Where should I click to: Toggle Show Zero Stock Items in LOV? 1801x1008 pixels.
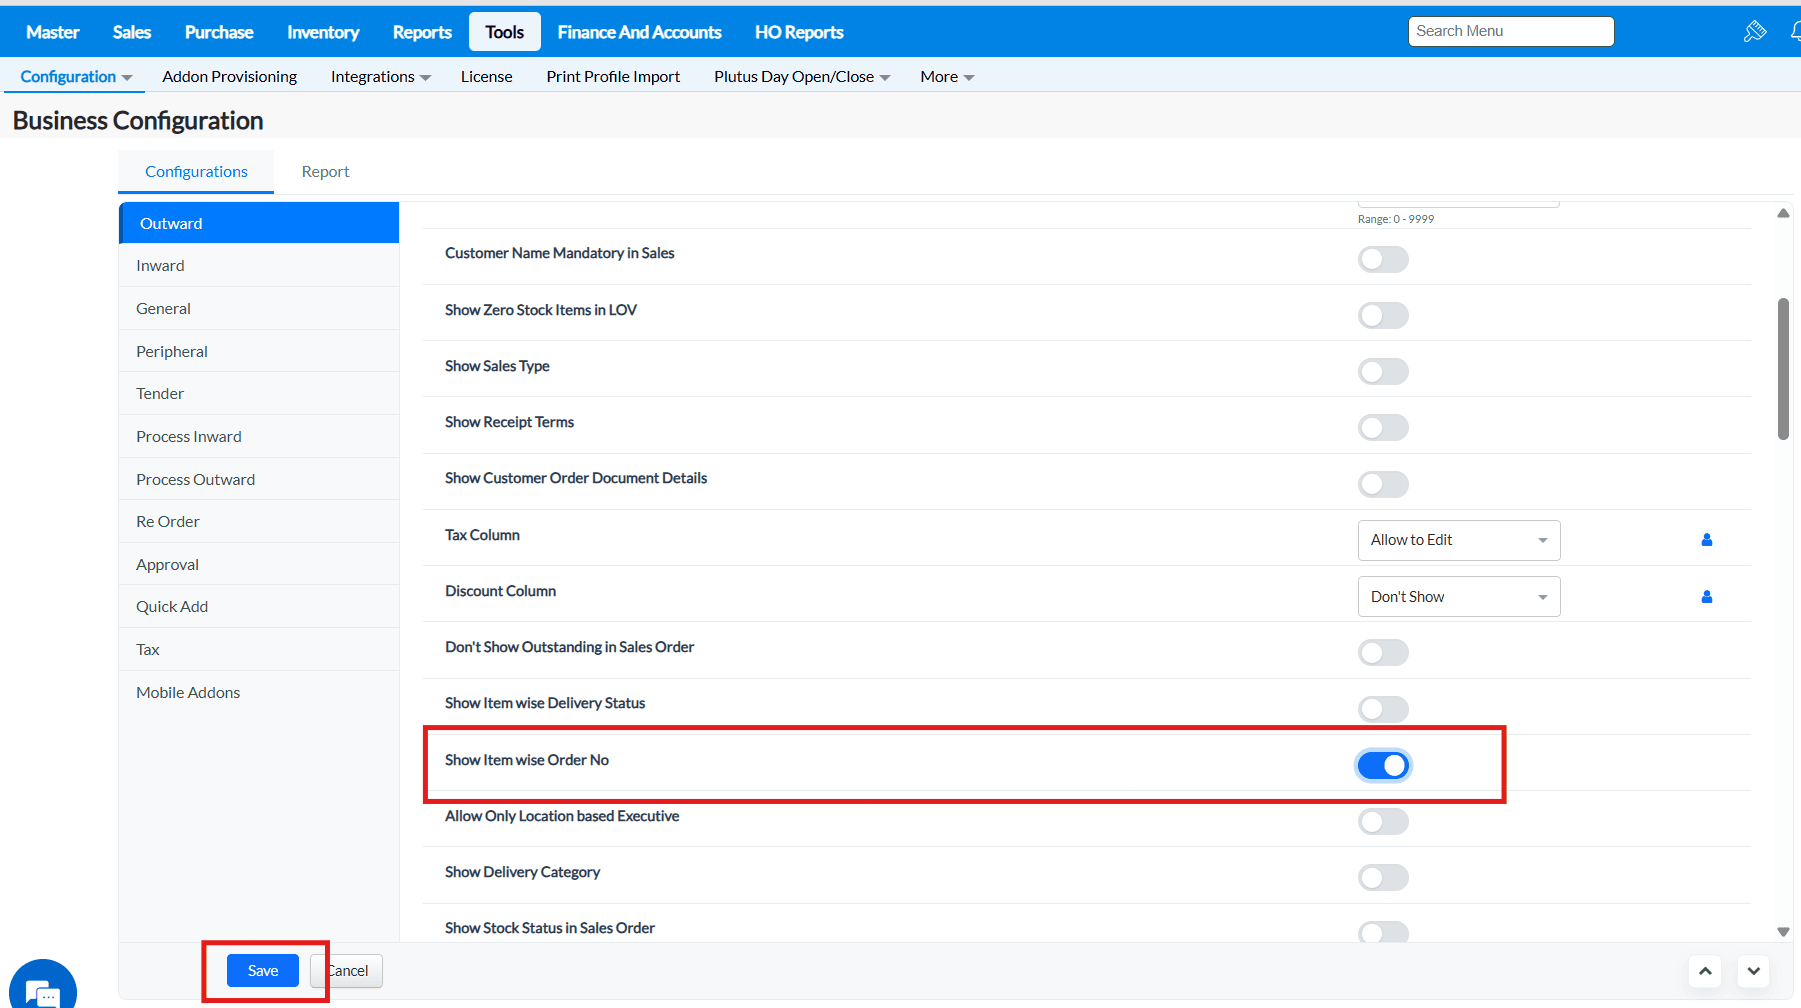tap(1383, 316)
